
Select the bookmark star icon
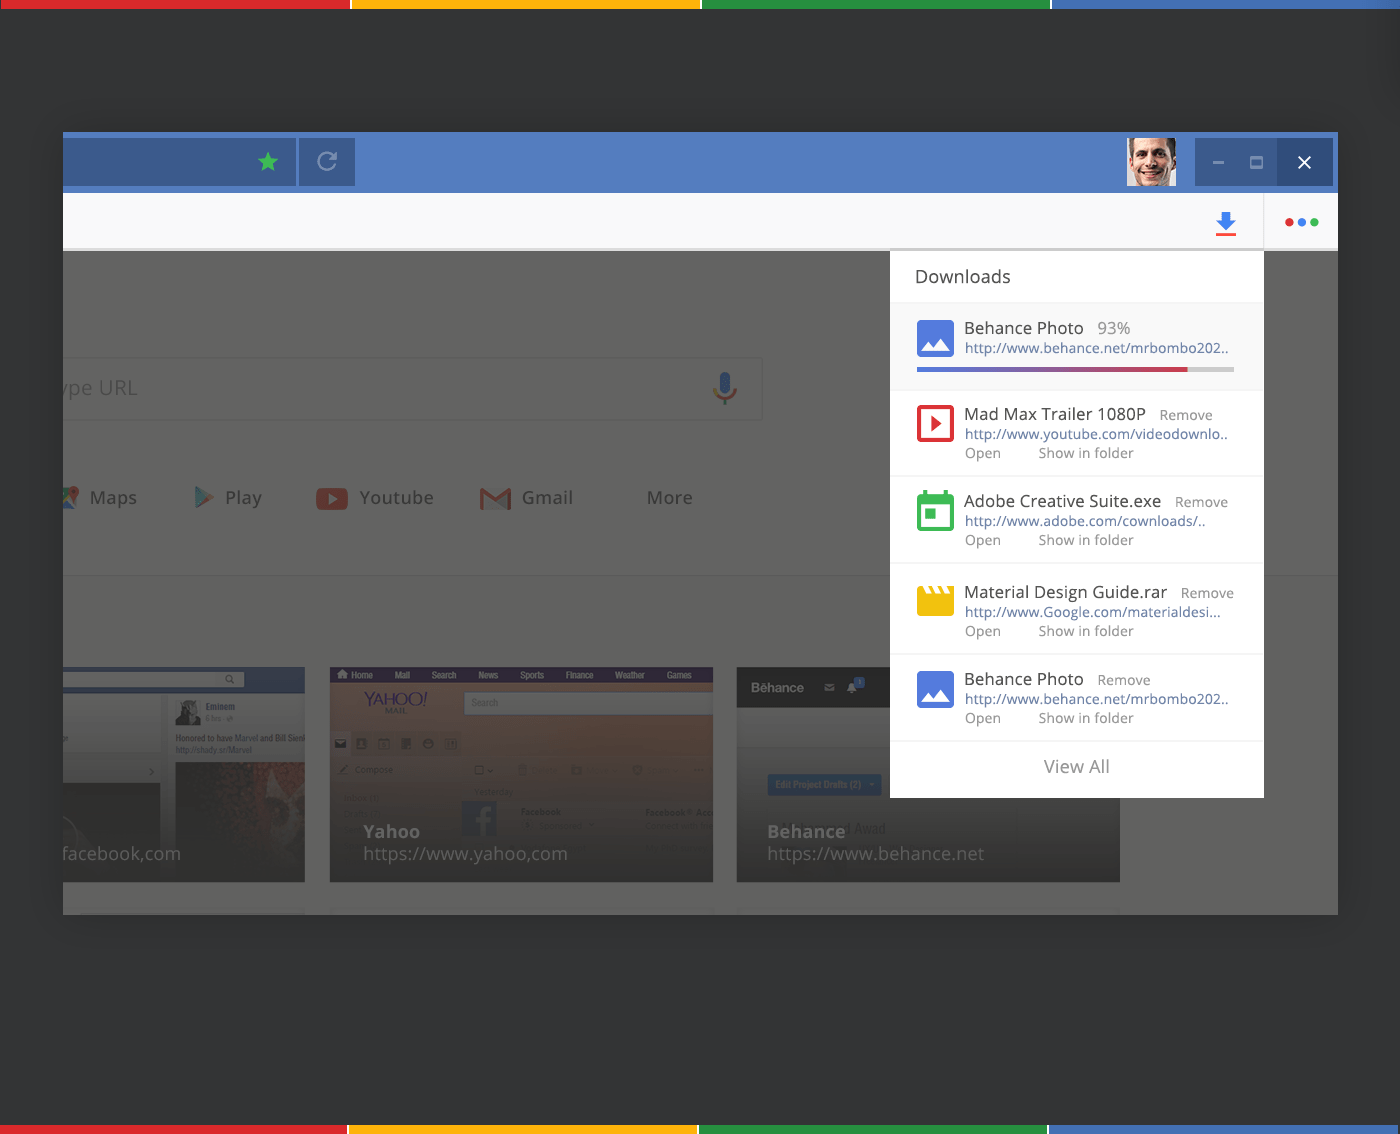(x=267, y=161)
